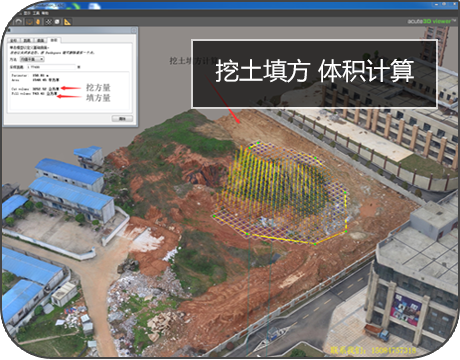Open the yellow ruler measurement tool
This screenshot has width=460, height=360.
tap(68, 21)
